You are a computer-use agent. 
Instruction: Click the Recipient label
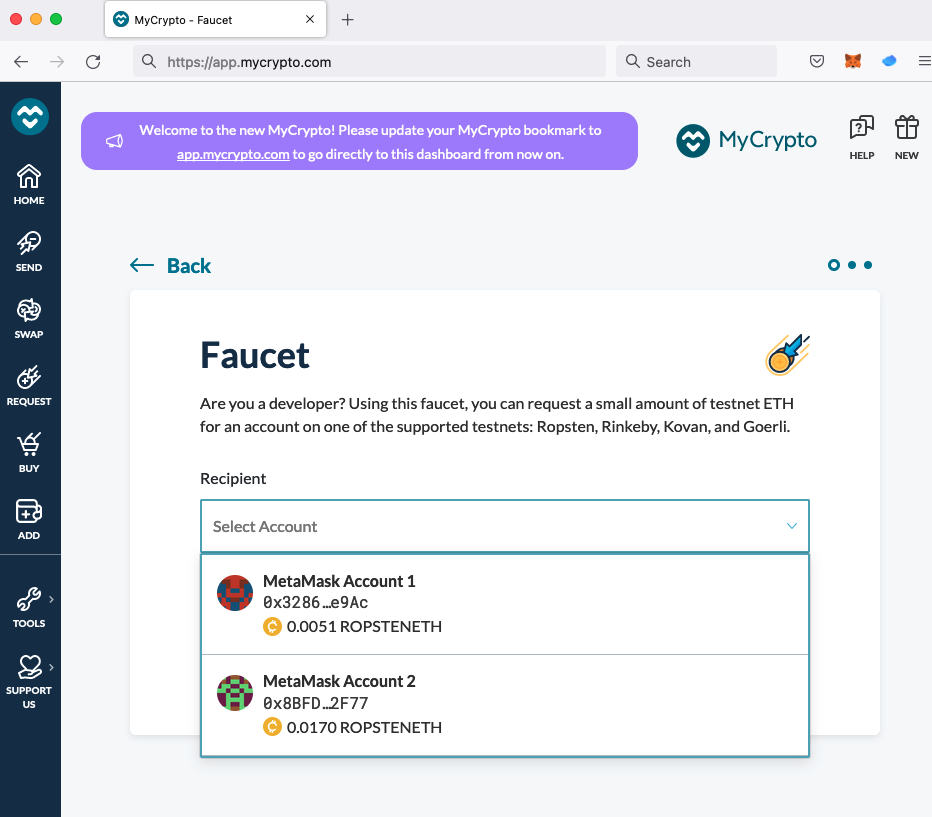click(233, 478)
